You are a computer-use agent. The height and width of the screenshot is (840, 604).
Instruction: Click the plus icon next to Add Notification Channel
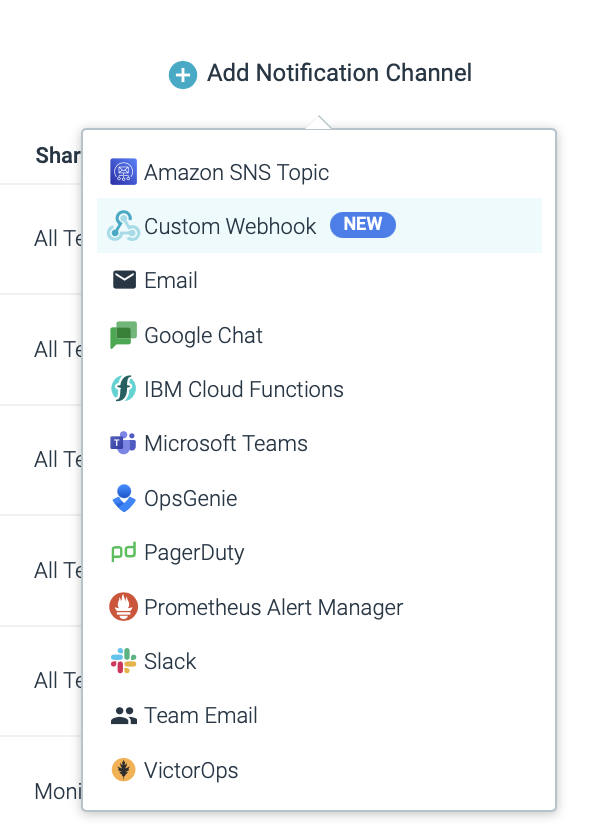coord(182,73)
